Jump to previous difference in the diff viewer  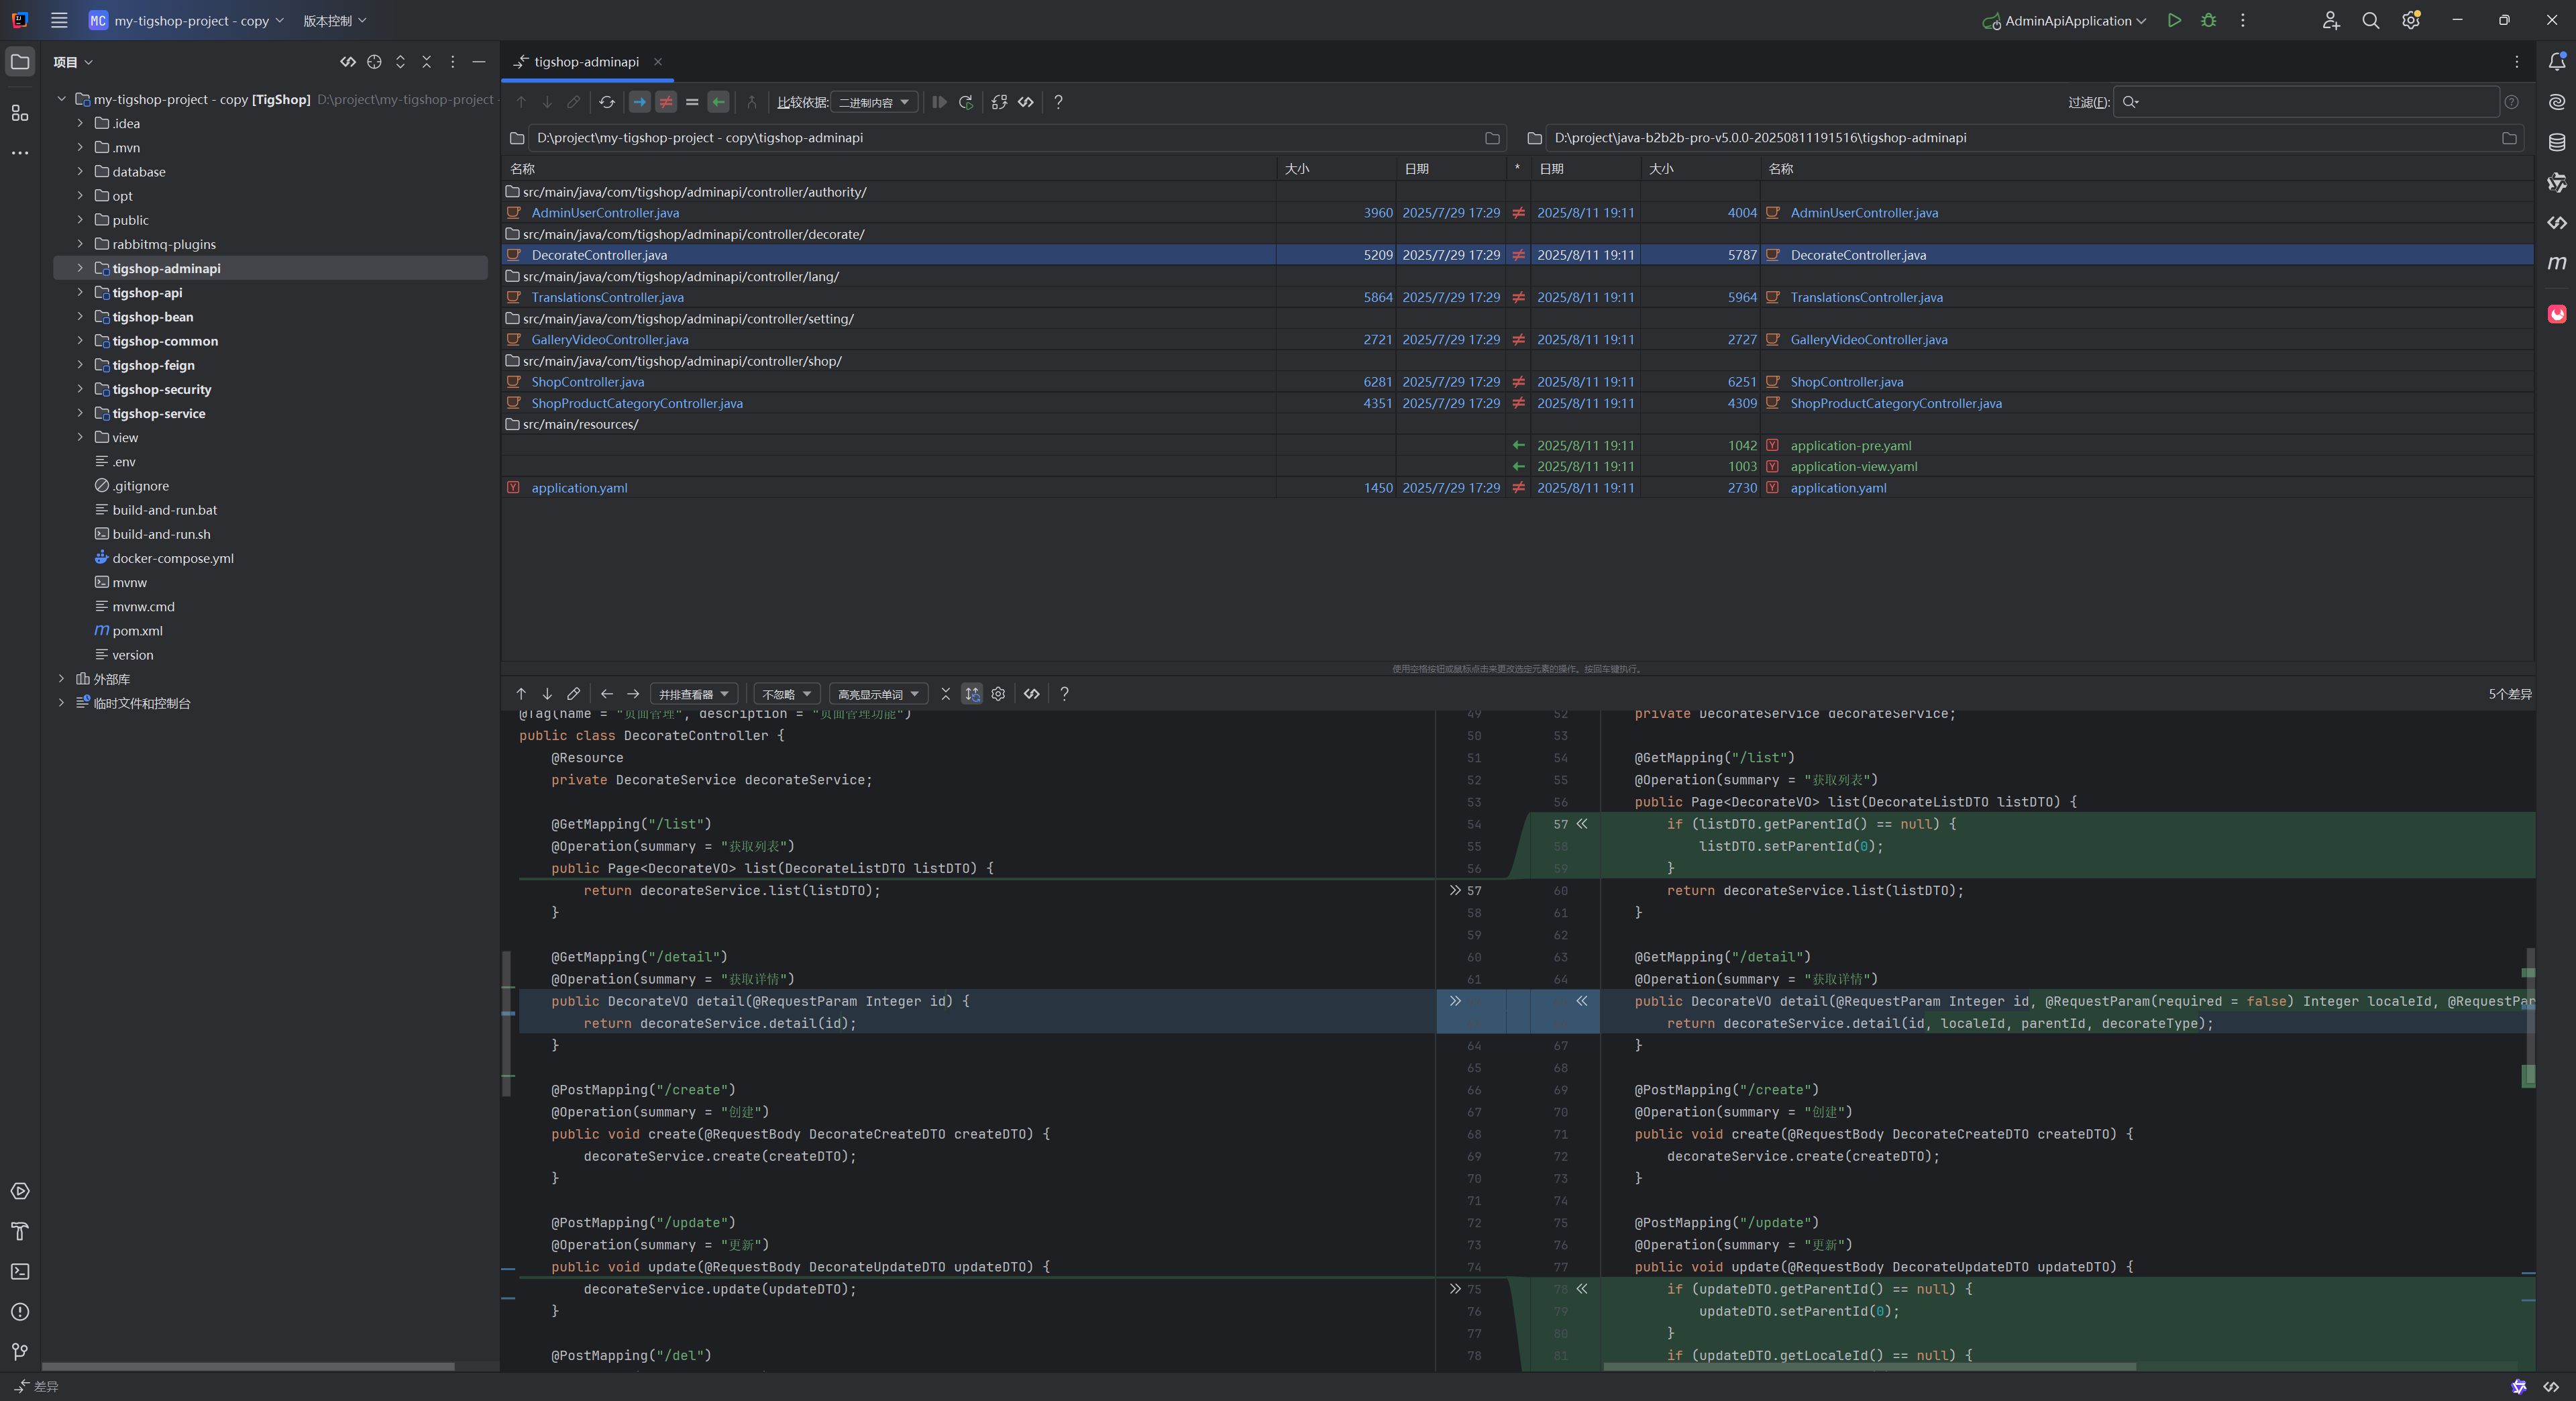[521, 694]
